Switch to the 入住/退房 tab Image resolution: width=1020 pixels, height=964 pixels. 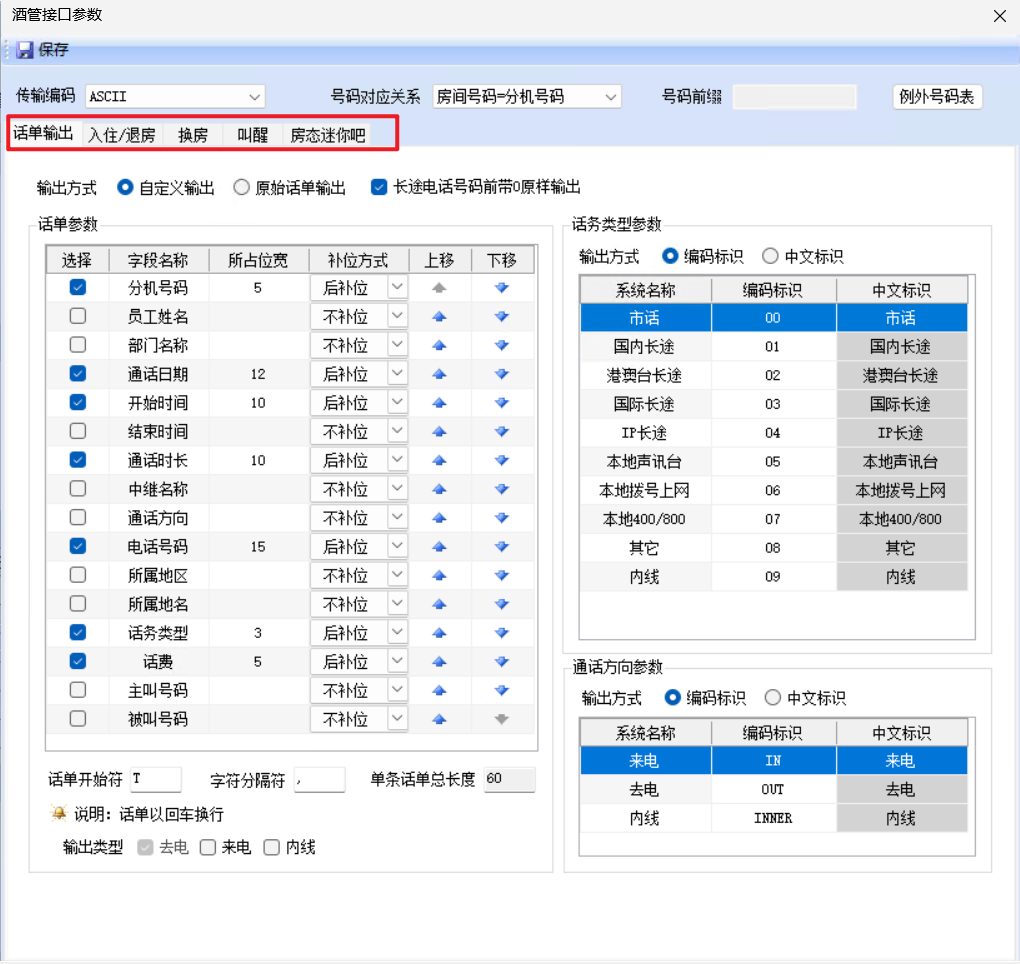click(x=122, y=135)
